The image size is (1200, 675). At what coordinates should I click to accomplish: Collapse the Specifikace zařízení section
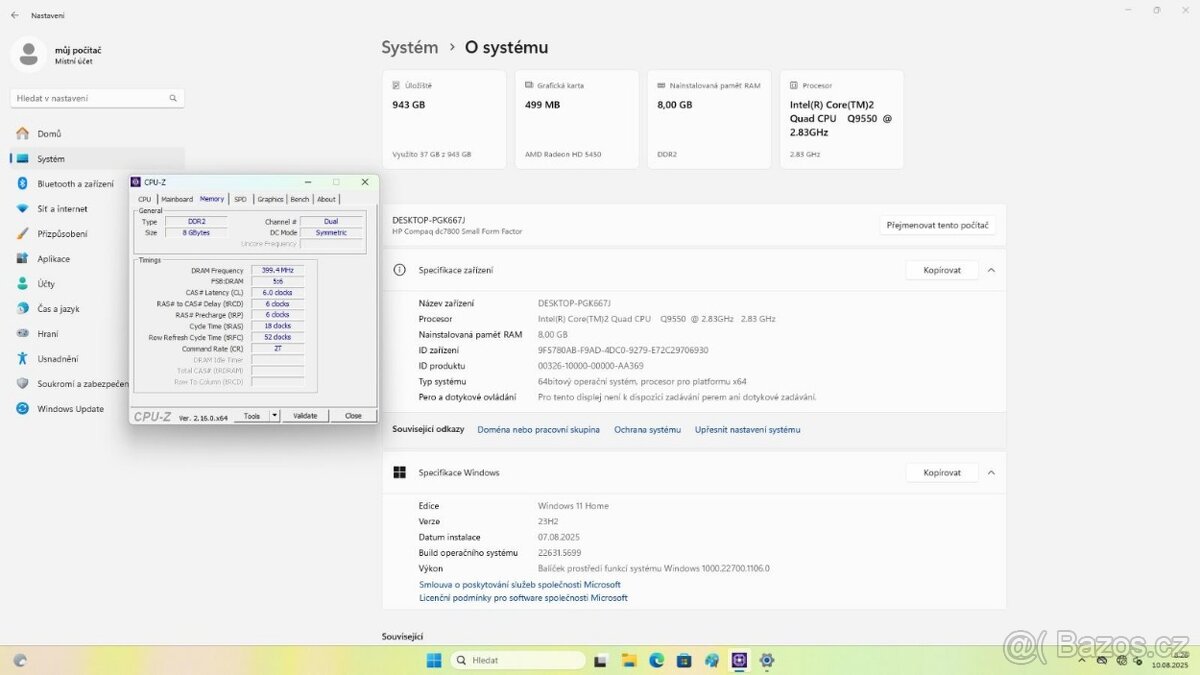991,270
